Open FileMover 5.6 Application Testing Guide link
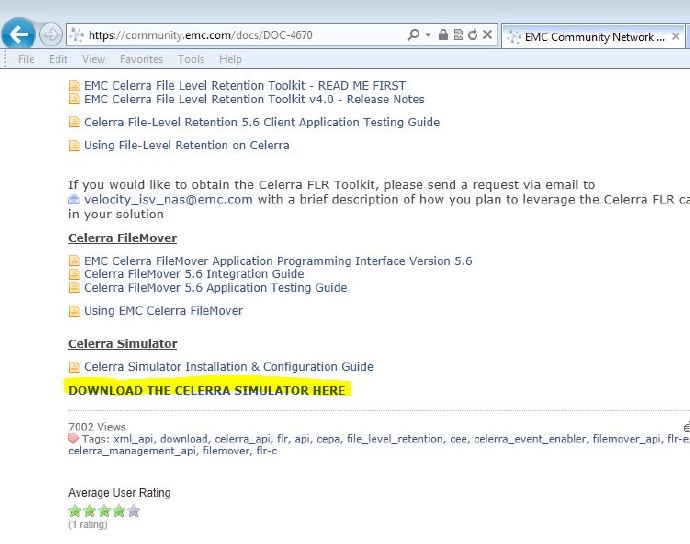Screen dimensions: 690x544 [x=216, y=288]
